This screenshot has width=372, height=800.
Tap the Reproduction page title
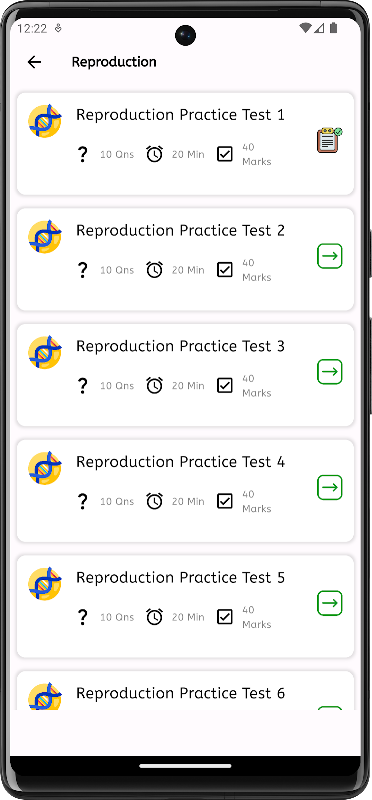(114, 62)
